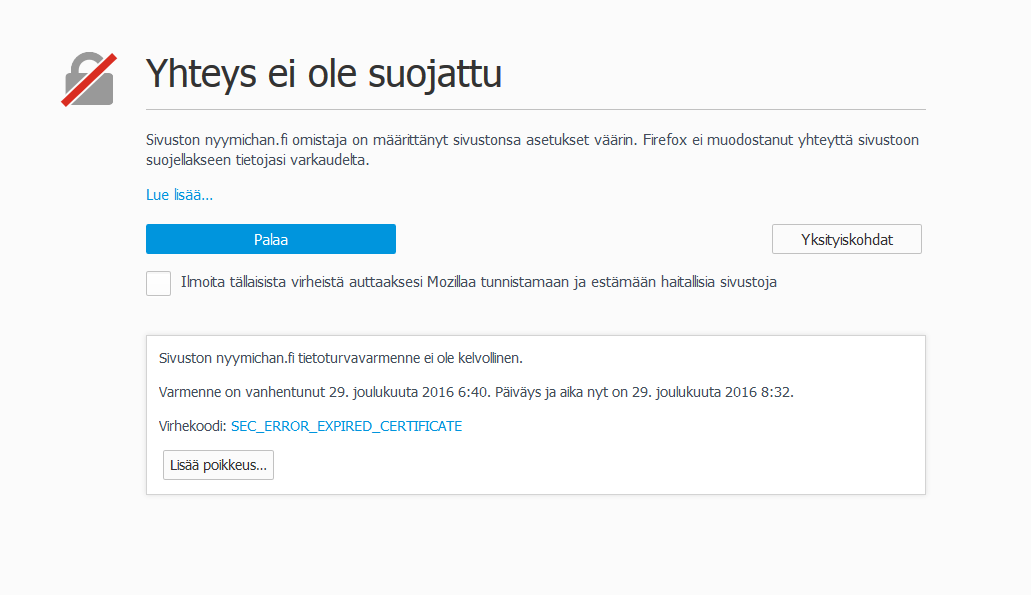Click the 'Virhekoodi:' label text
Screen dimensions: 1031x595
(x=192, y=426)
